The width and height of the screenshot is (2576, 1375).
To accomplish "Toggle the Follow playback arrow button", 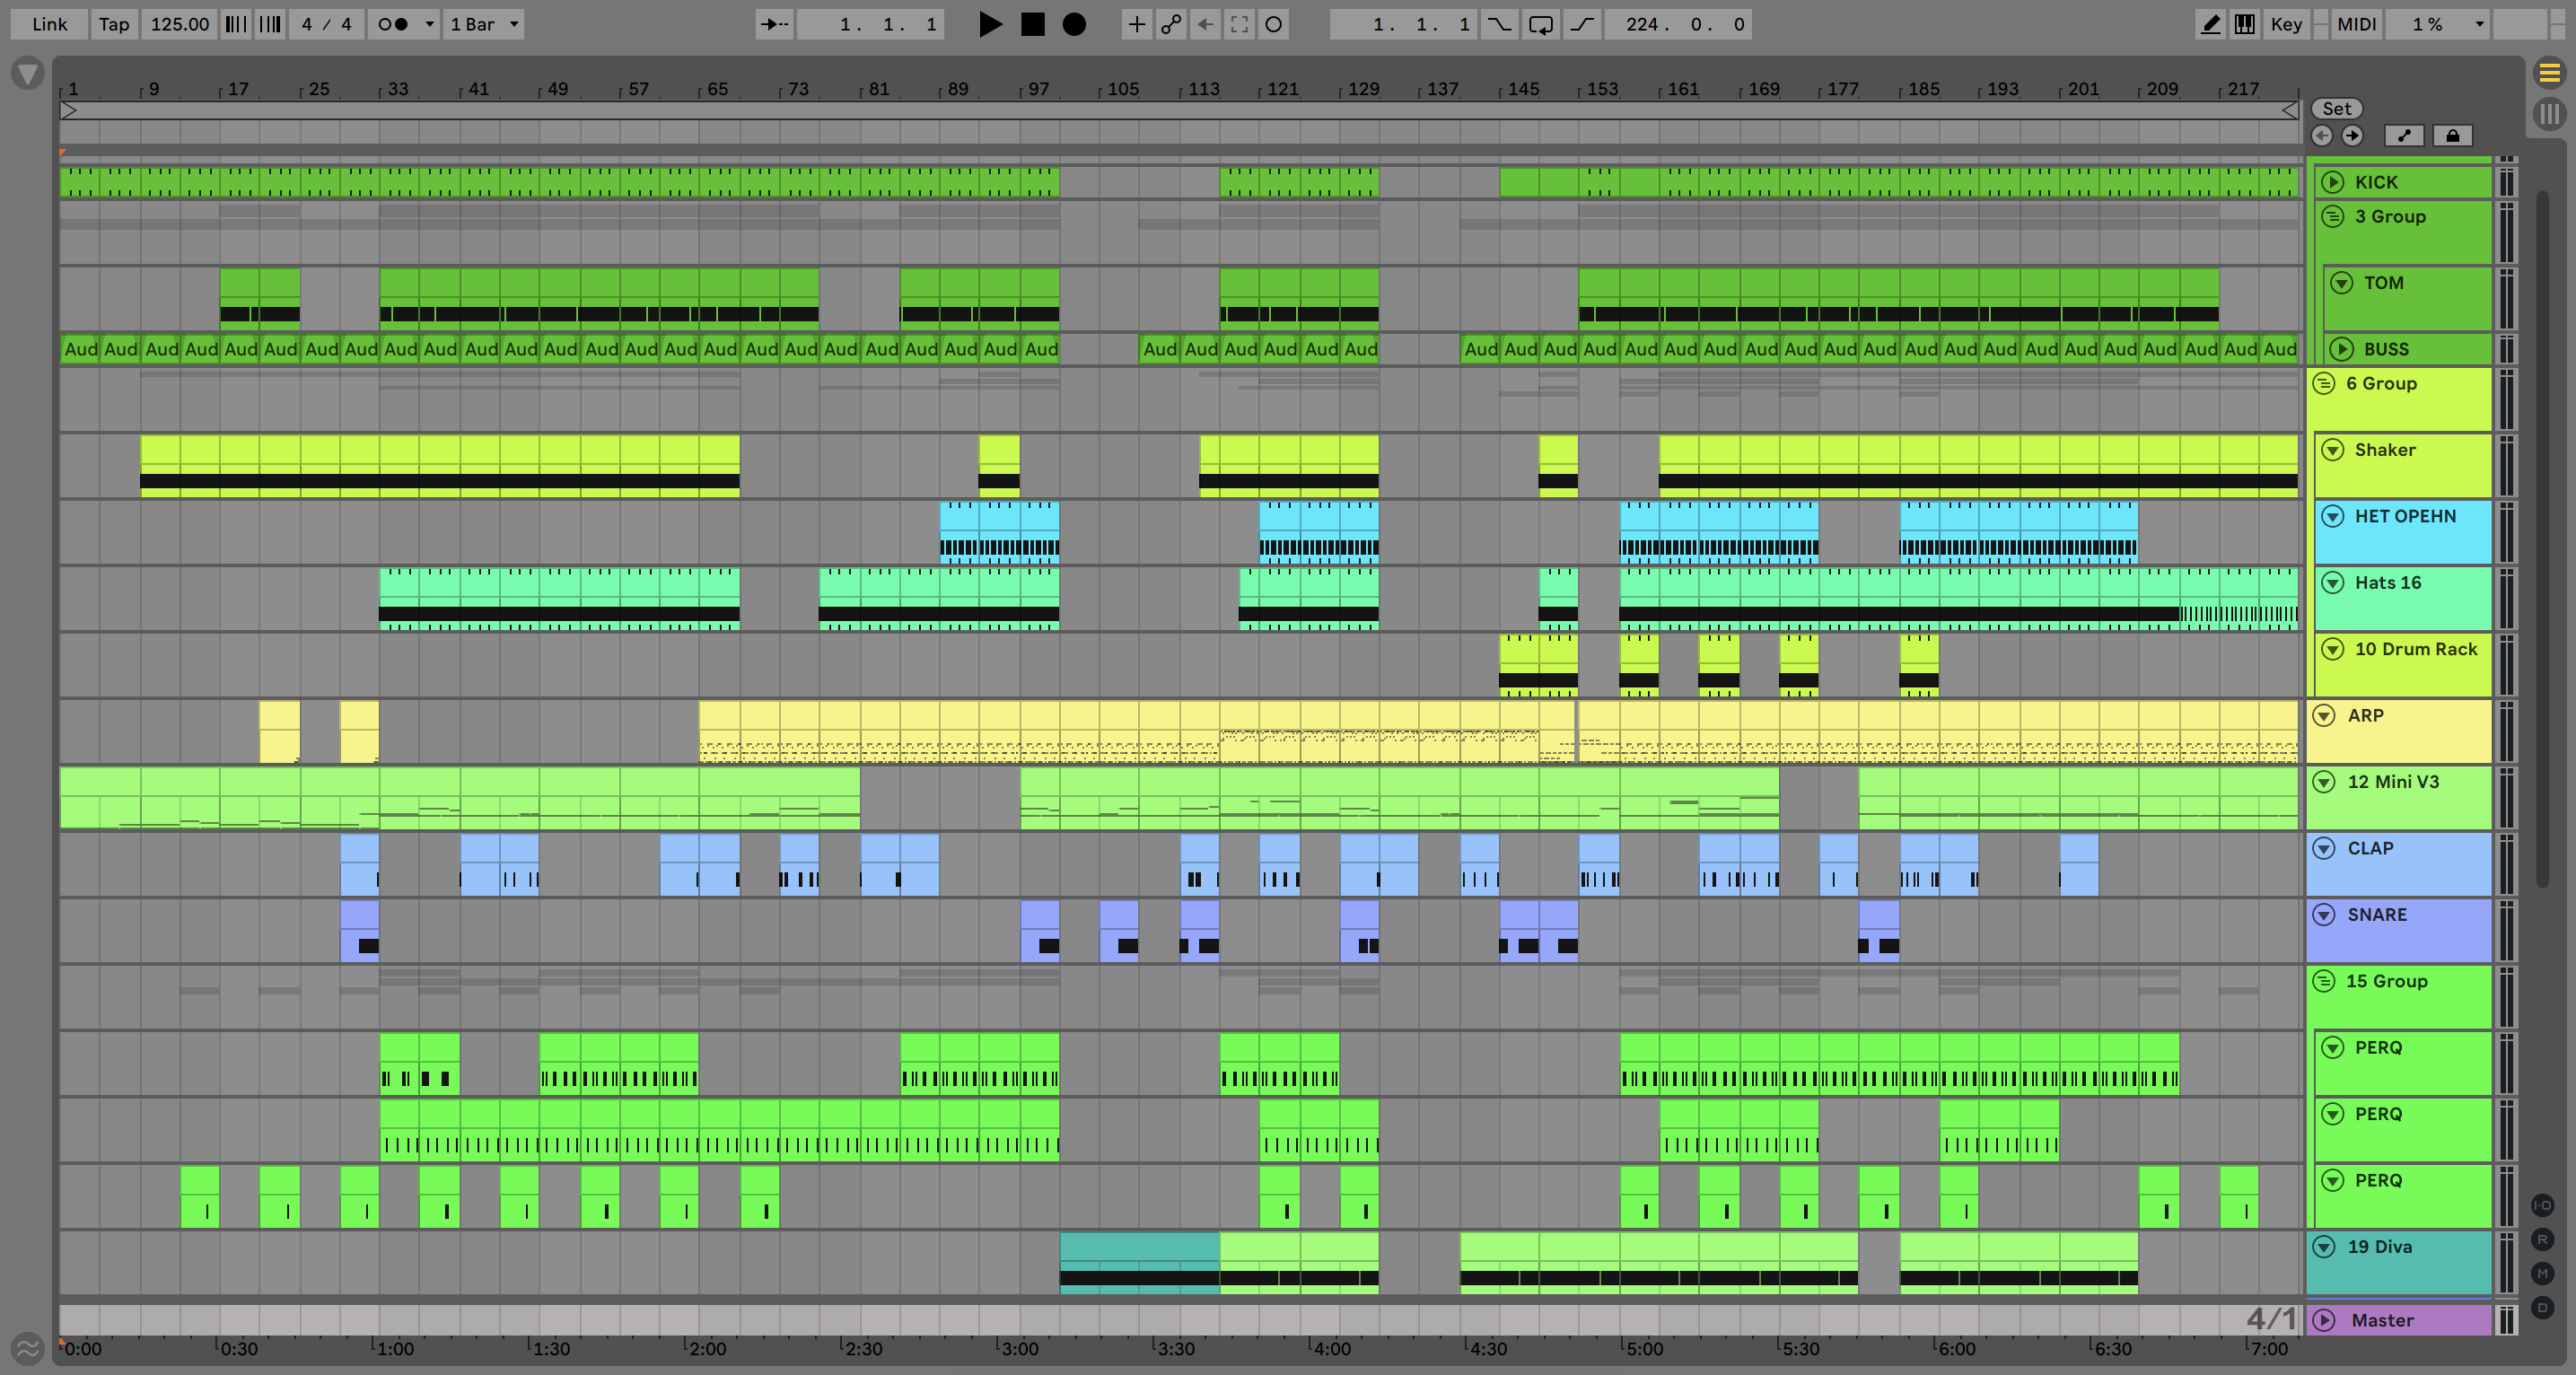I will (774, 24).
